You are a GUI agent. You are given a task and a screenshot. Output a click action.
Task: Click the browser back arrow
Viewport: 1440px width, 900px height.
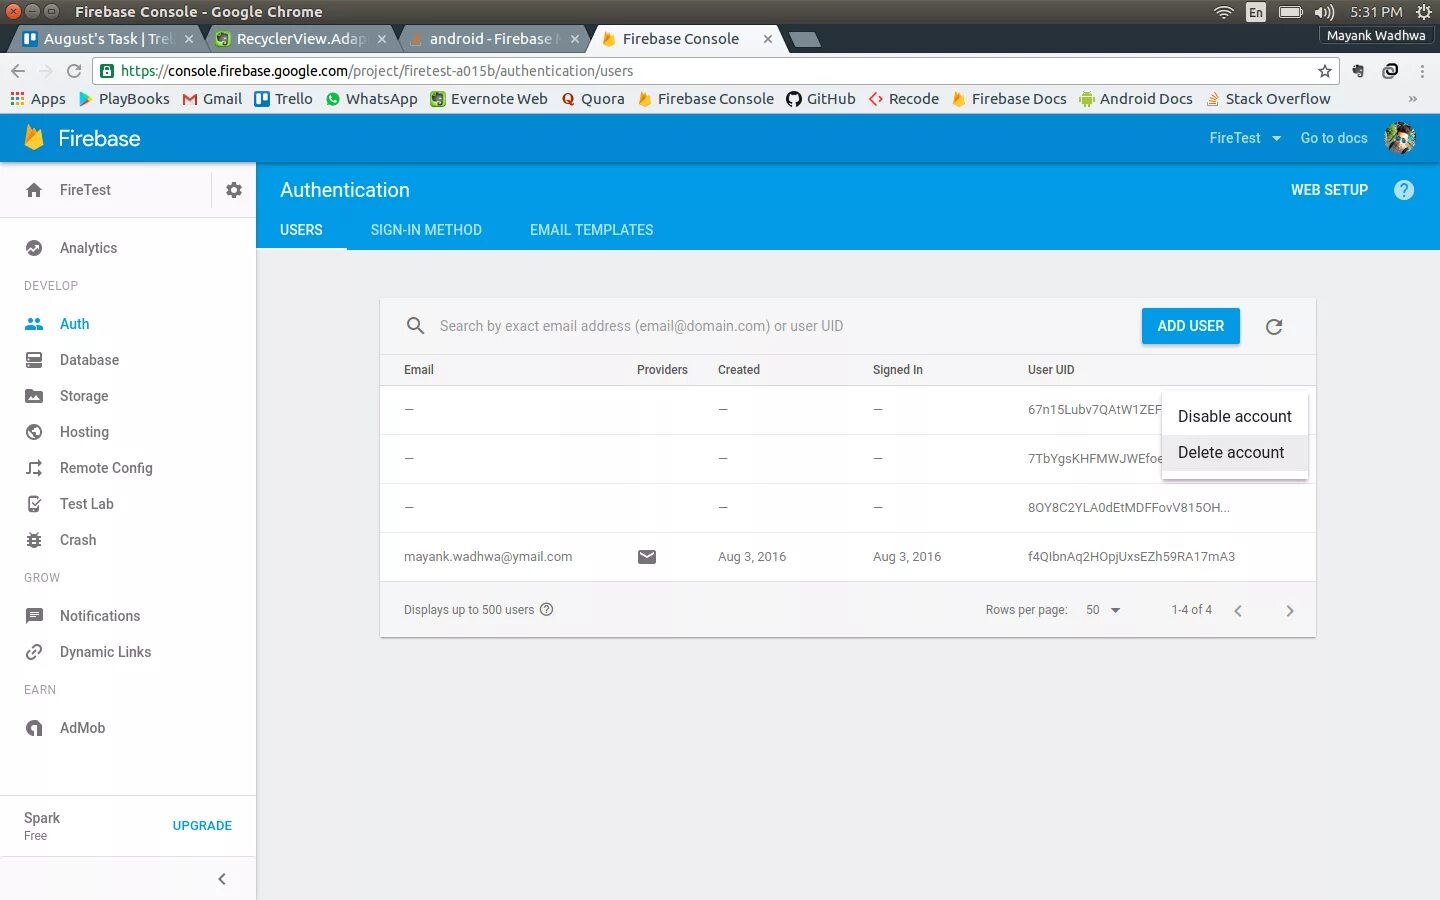point(18,71)
